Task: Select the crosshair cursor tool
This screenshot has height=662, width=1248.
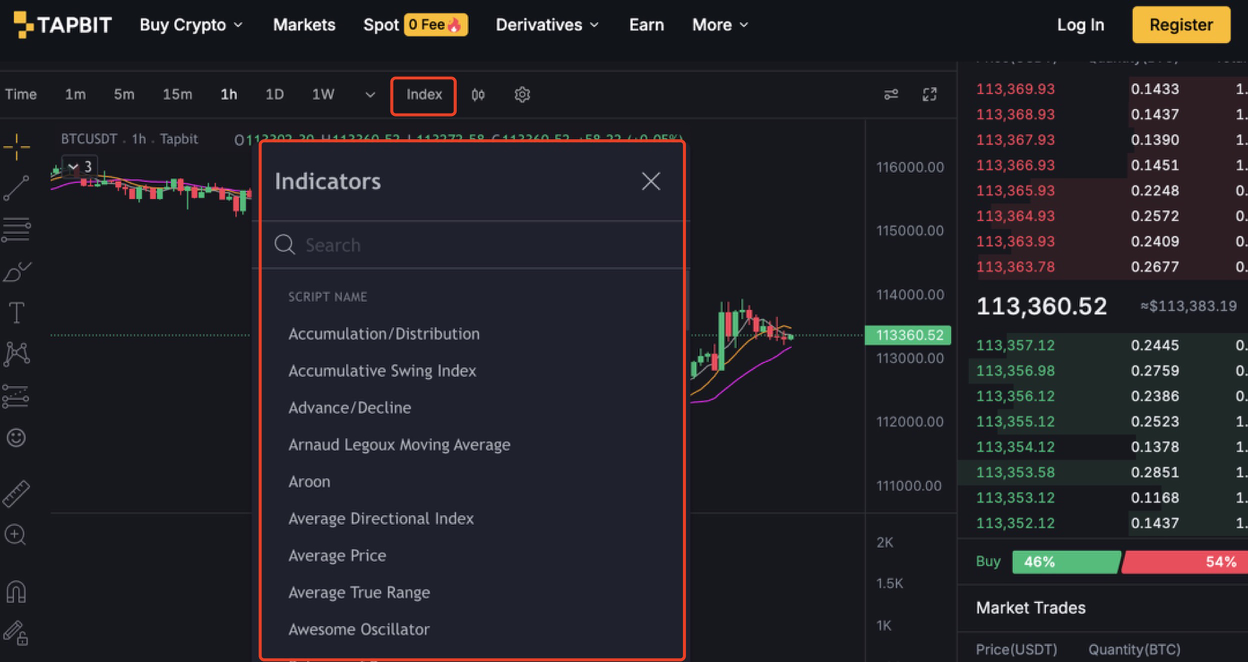Action: tap(16, 148)
